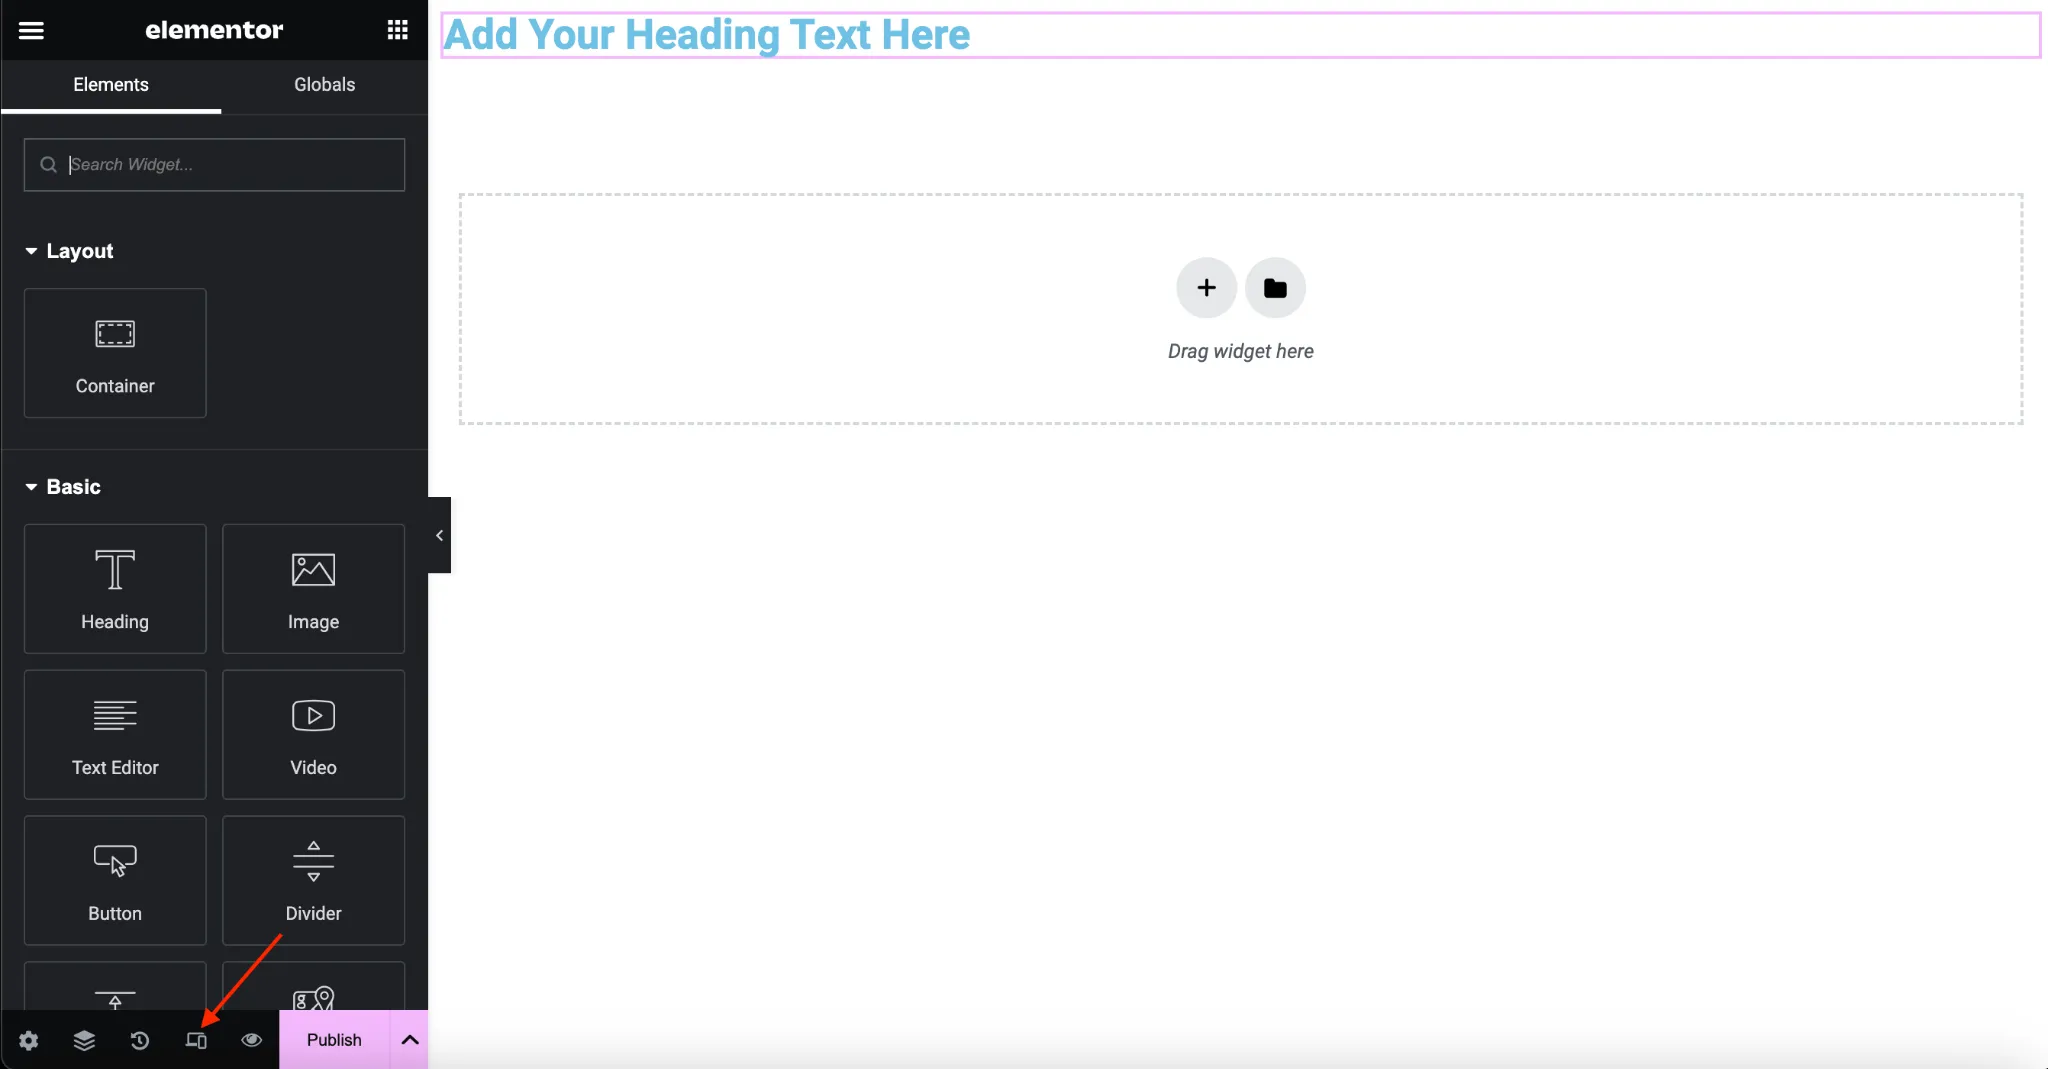Switch to the Elements tab
The image size is (2048, 1069).
pyautogui.click(x=111, y=85)
